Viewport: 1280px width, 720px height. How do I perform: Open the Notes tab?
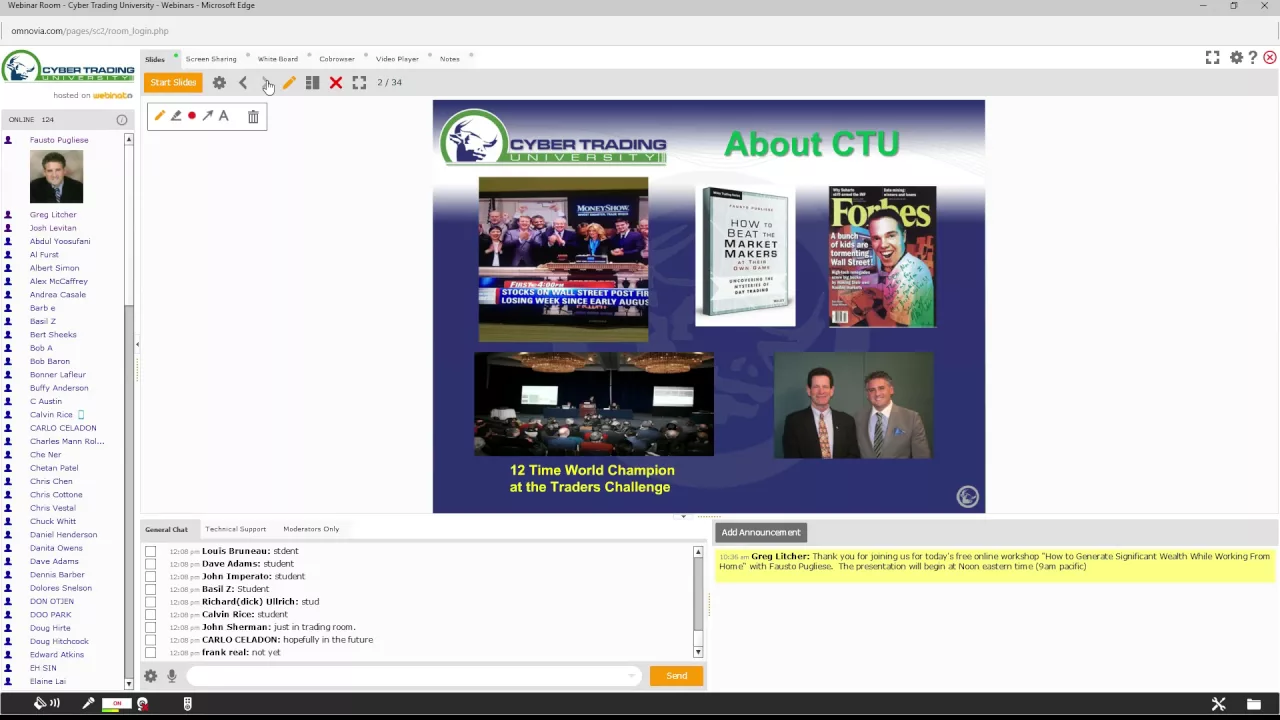click(x=449, y=59)
